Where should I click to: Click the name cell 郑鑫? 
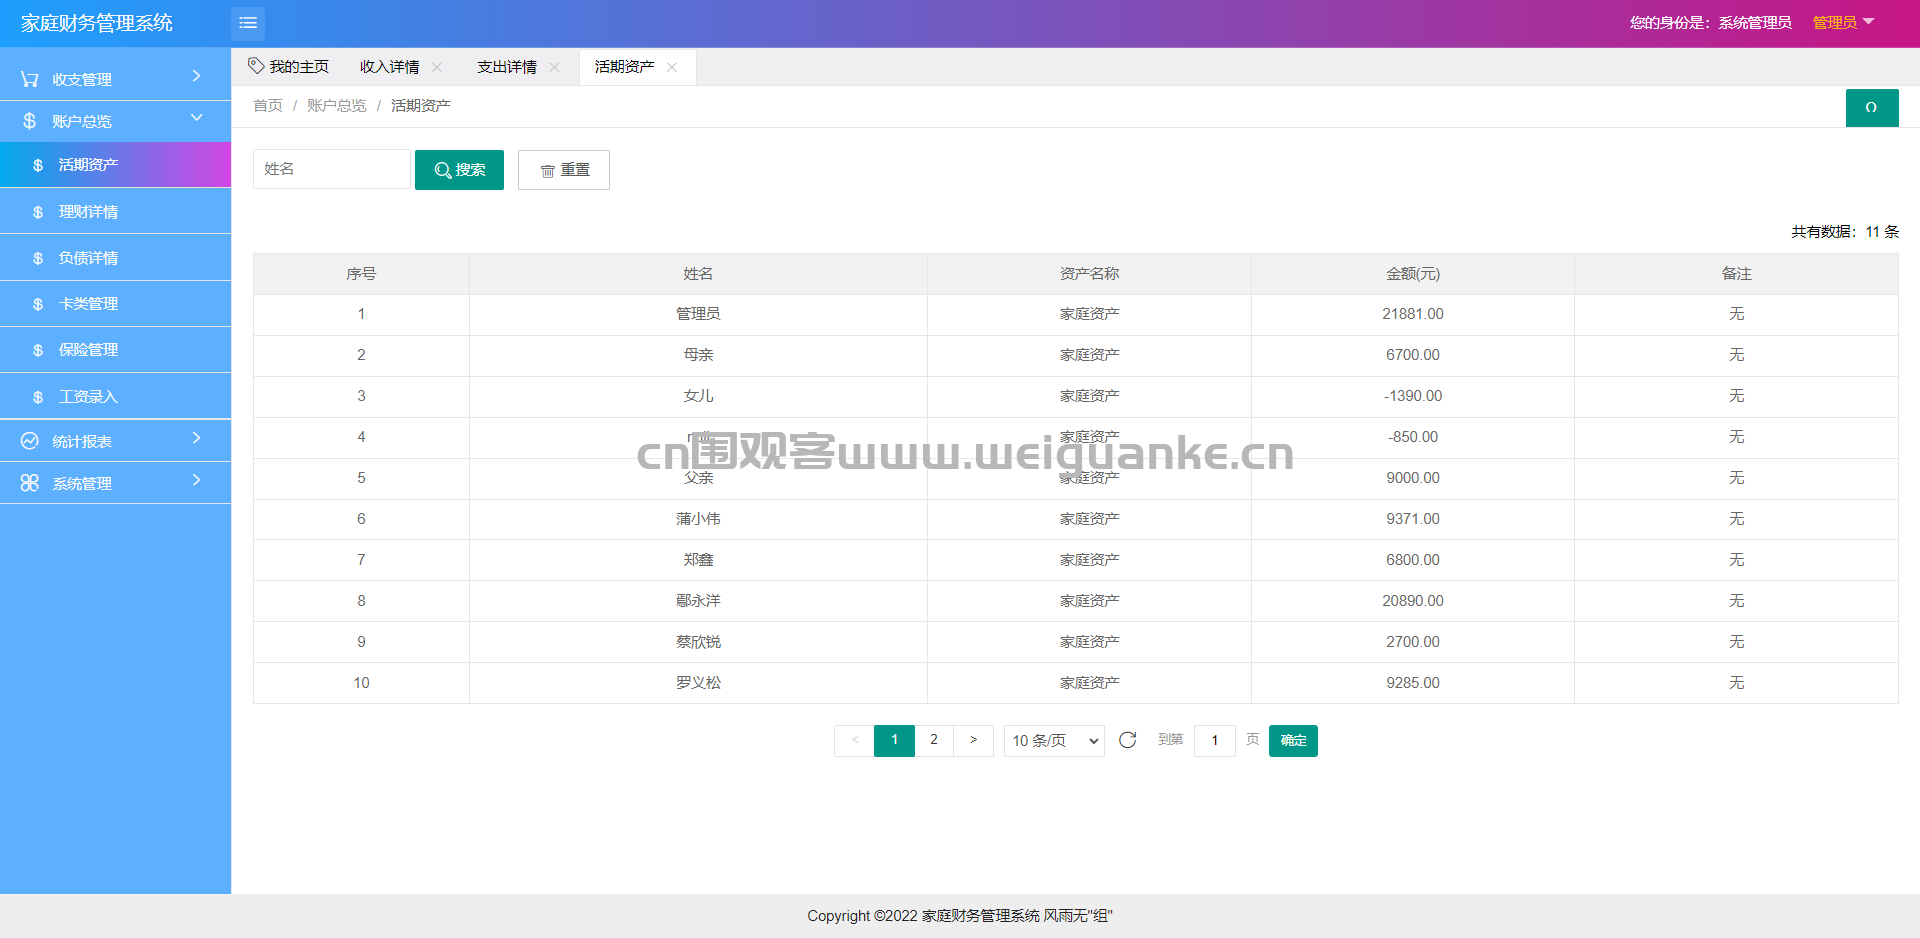(698, 560)
